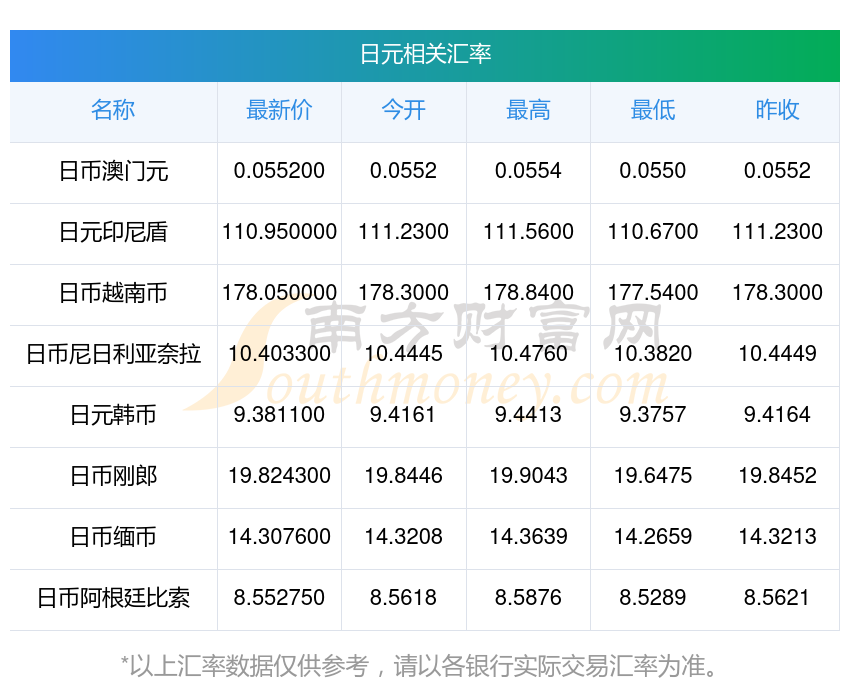Click latest price 9.381100
850x698 pixels.
(x=279, y=415)
